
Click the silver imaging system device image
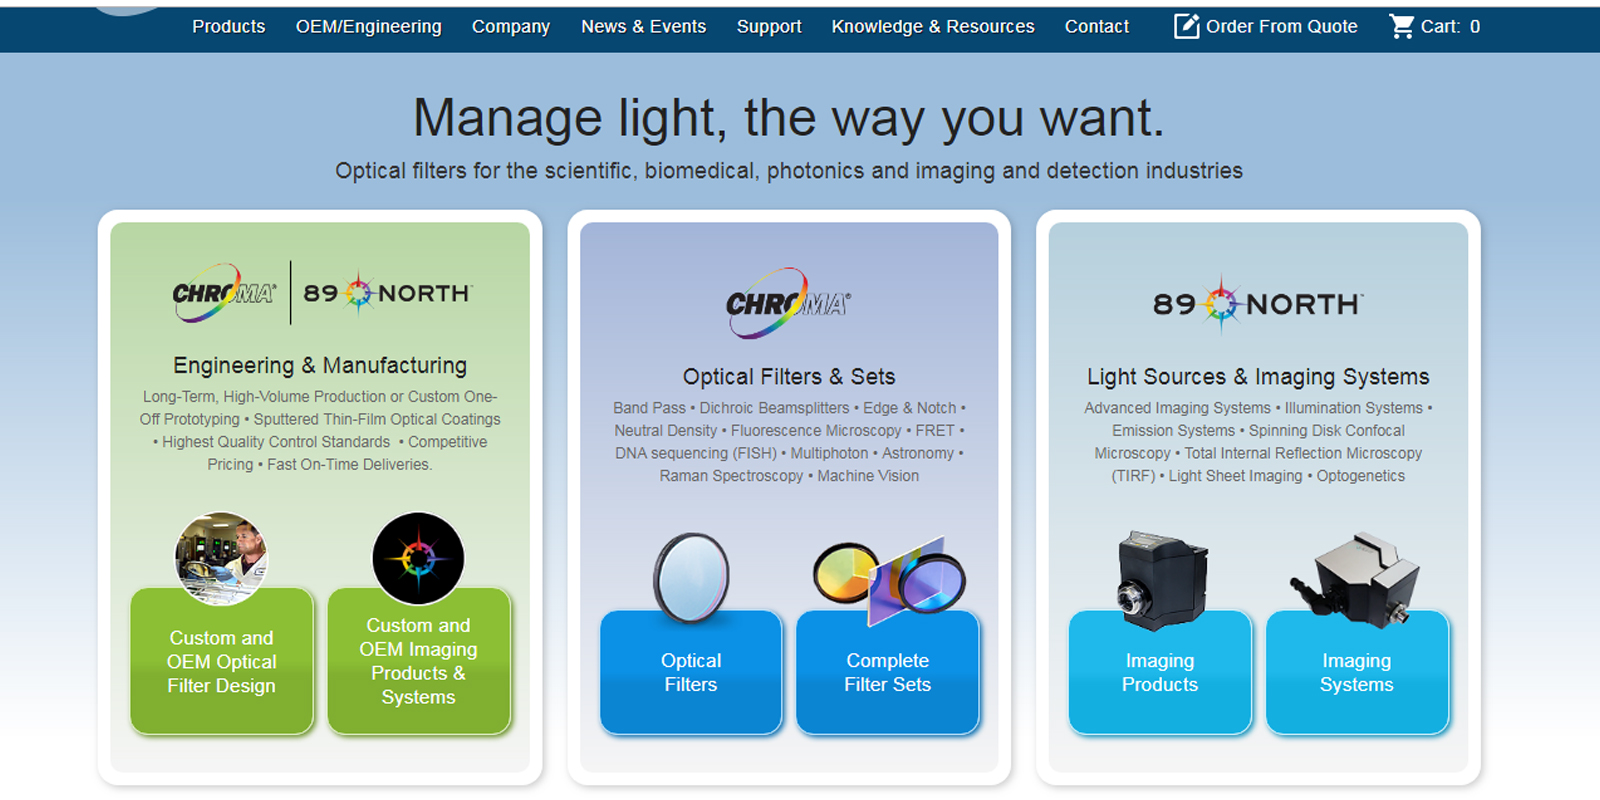[x=1356, y=580]
